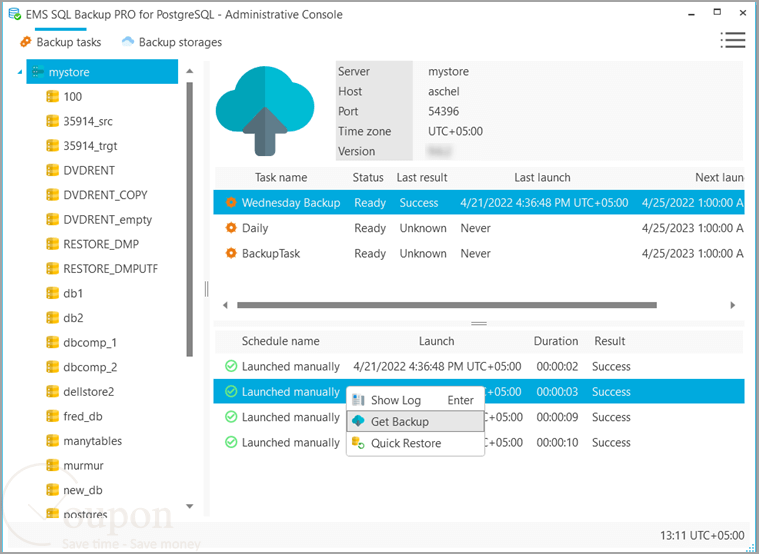Click the database icon next to fred_db

(52, 416)
